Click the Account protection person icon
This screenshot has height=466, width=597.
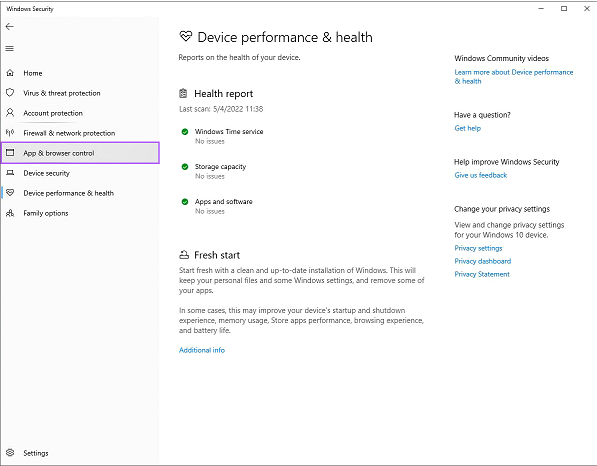(x=10, y=113)
